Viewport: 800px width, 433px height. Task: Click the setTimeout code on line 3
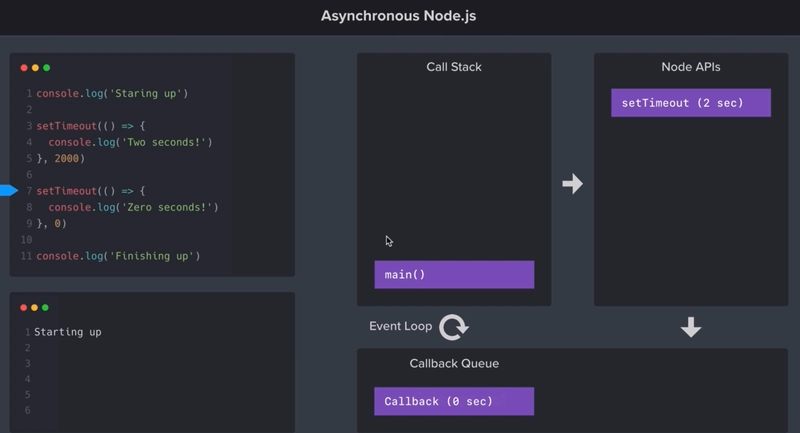point(91,126)
